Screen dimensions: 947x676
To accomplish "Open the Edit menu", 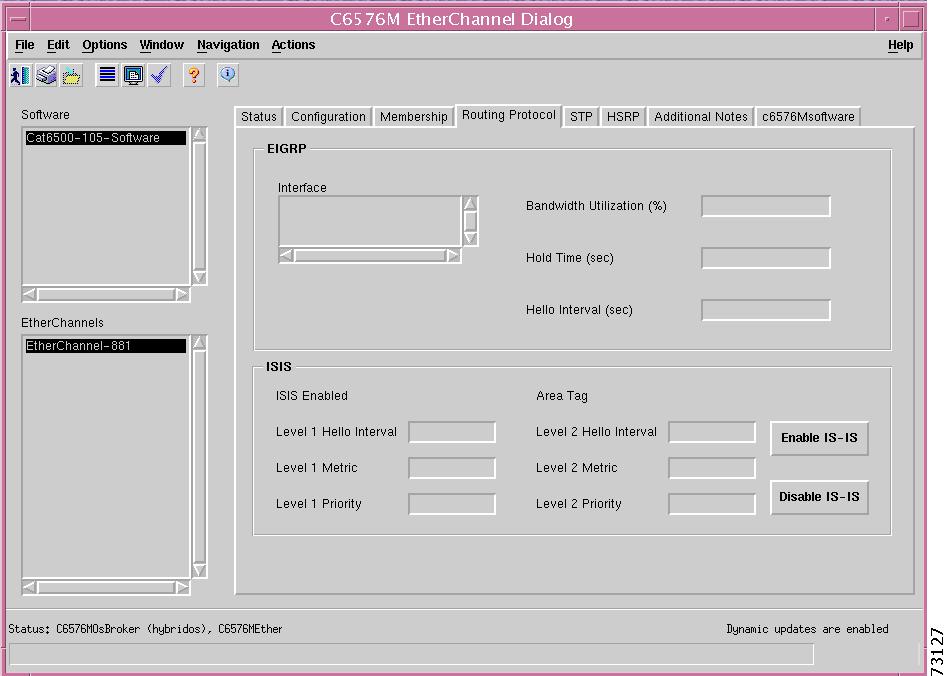I will (x=58, y=45).
